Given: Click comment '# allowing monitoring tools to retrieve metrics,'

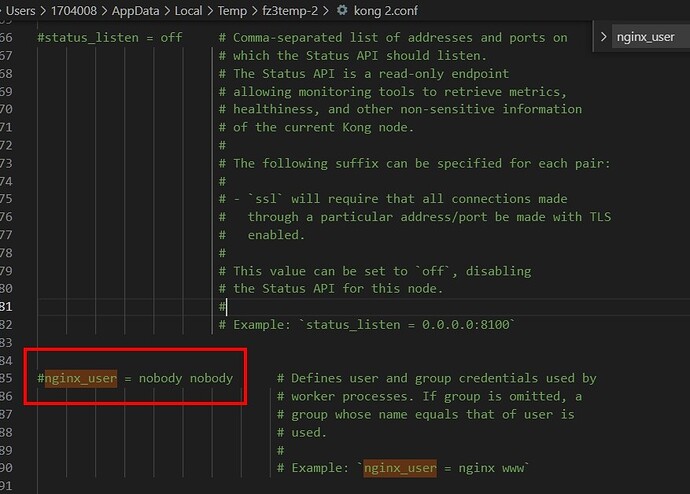Looking at the screenshot, I should point(393,92).
